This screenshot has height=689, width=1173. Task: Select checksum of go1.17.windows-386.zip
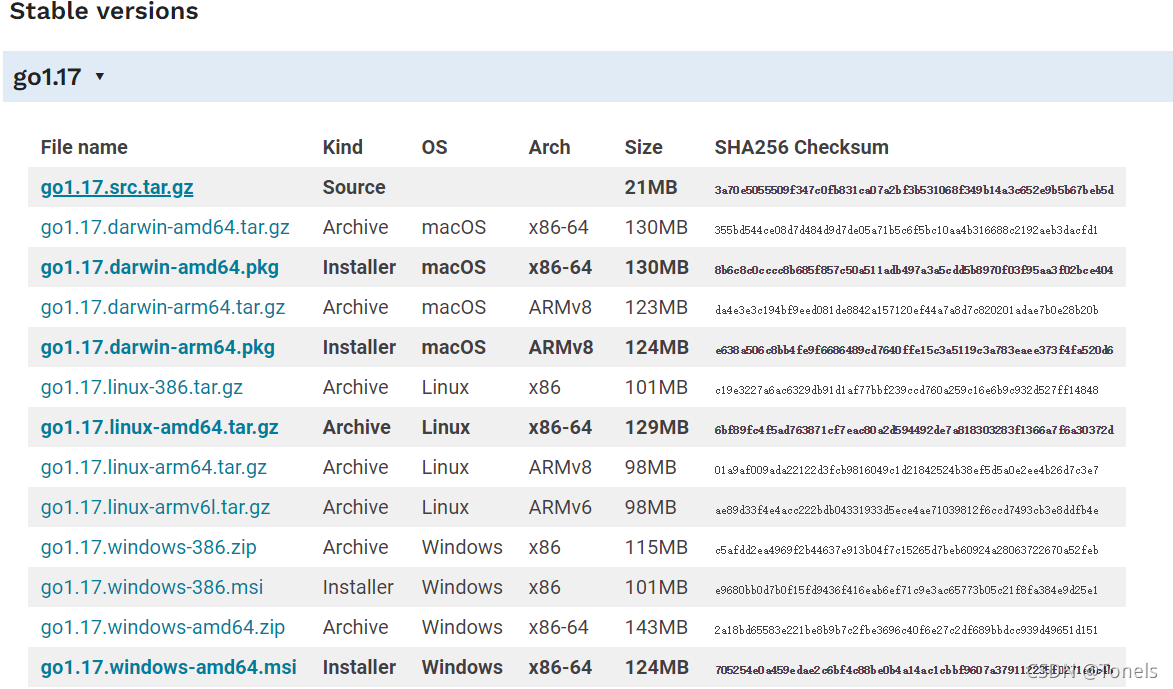(x=907, y=551)
